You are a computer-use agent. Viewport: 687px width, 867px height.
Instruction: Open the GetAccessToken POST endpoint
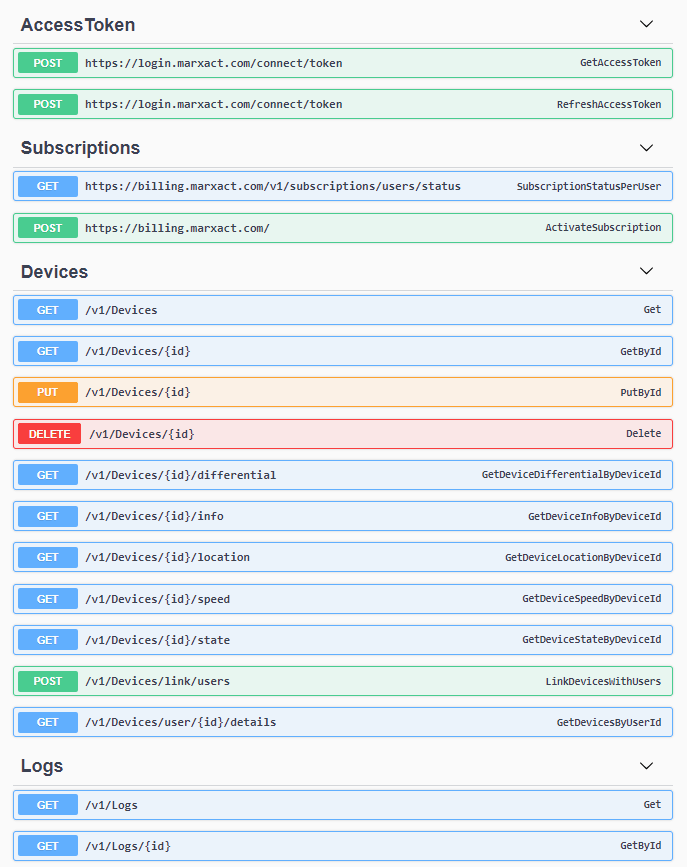(x=343, y=63)
